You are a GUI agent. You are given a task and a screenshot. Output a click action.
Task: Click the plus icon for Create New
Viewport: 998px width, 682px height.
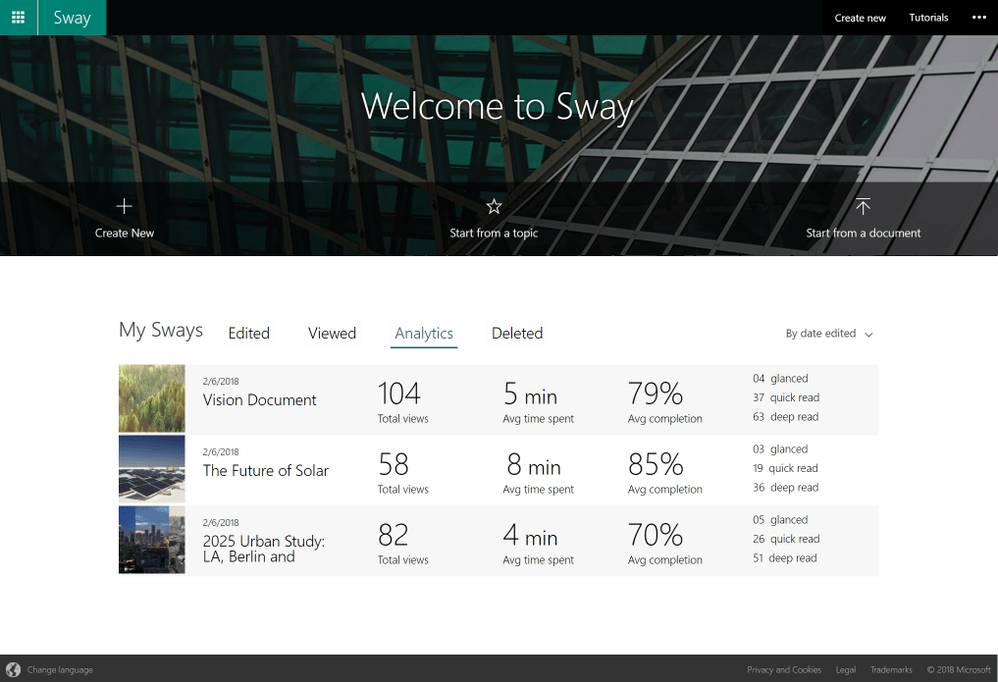(124, 206)
